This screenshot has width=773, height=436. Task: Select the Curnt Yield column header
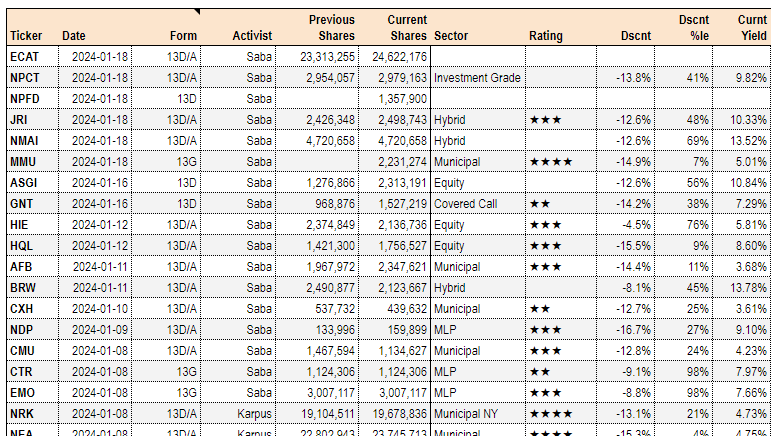[x=752, y=27]
